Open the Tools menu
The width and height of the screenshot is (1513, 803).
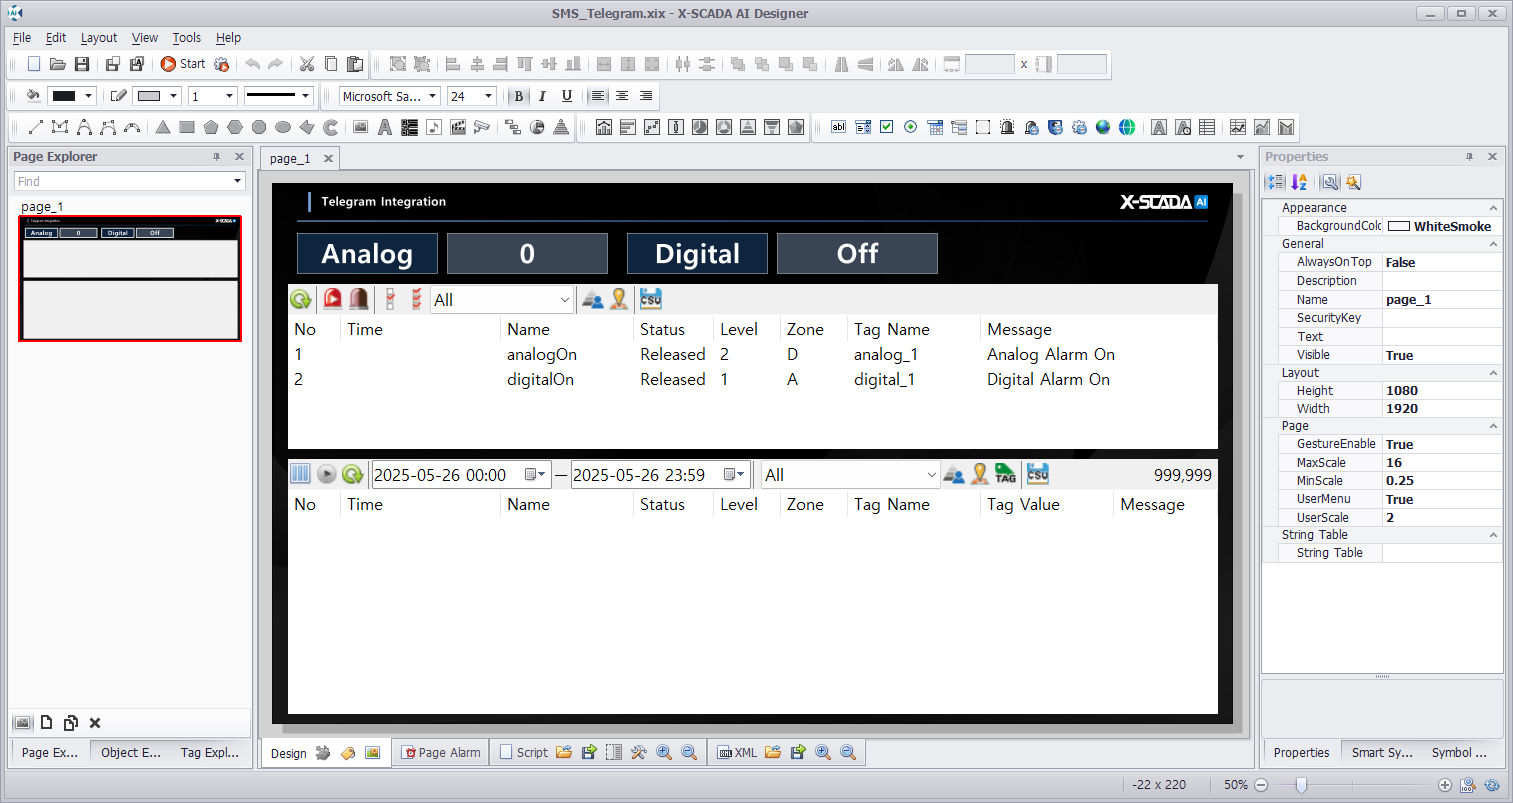pos(186,38)
